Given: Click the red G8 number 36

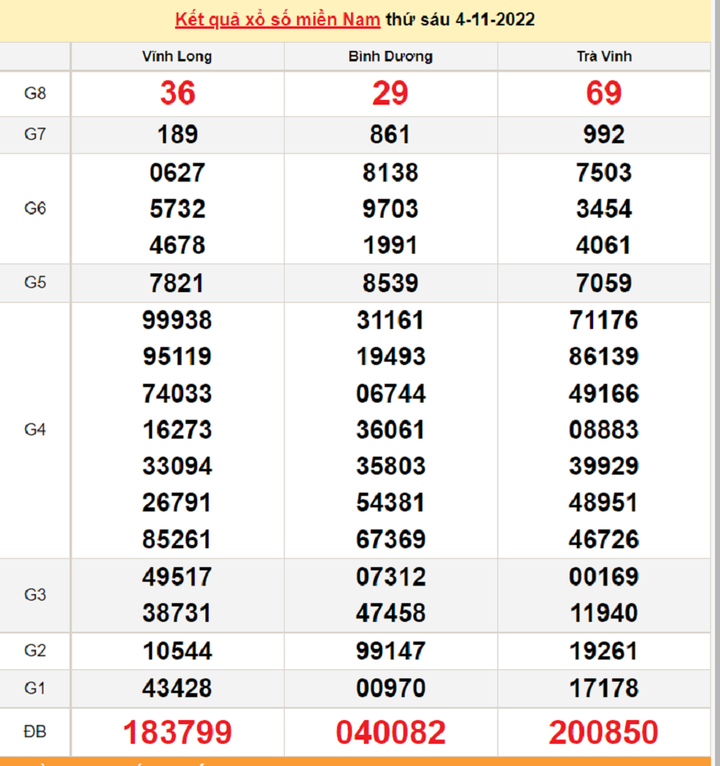Looking at the screenshot, I should [177, 94].
